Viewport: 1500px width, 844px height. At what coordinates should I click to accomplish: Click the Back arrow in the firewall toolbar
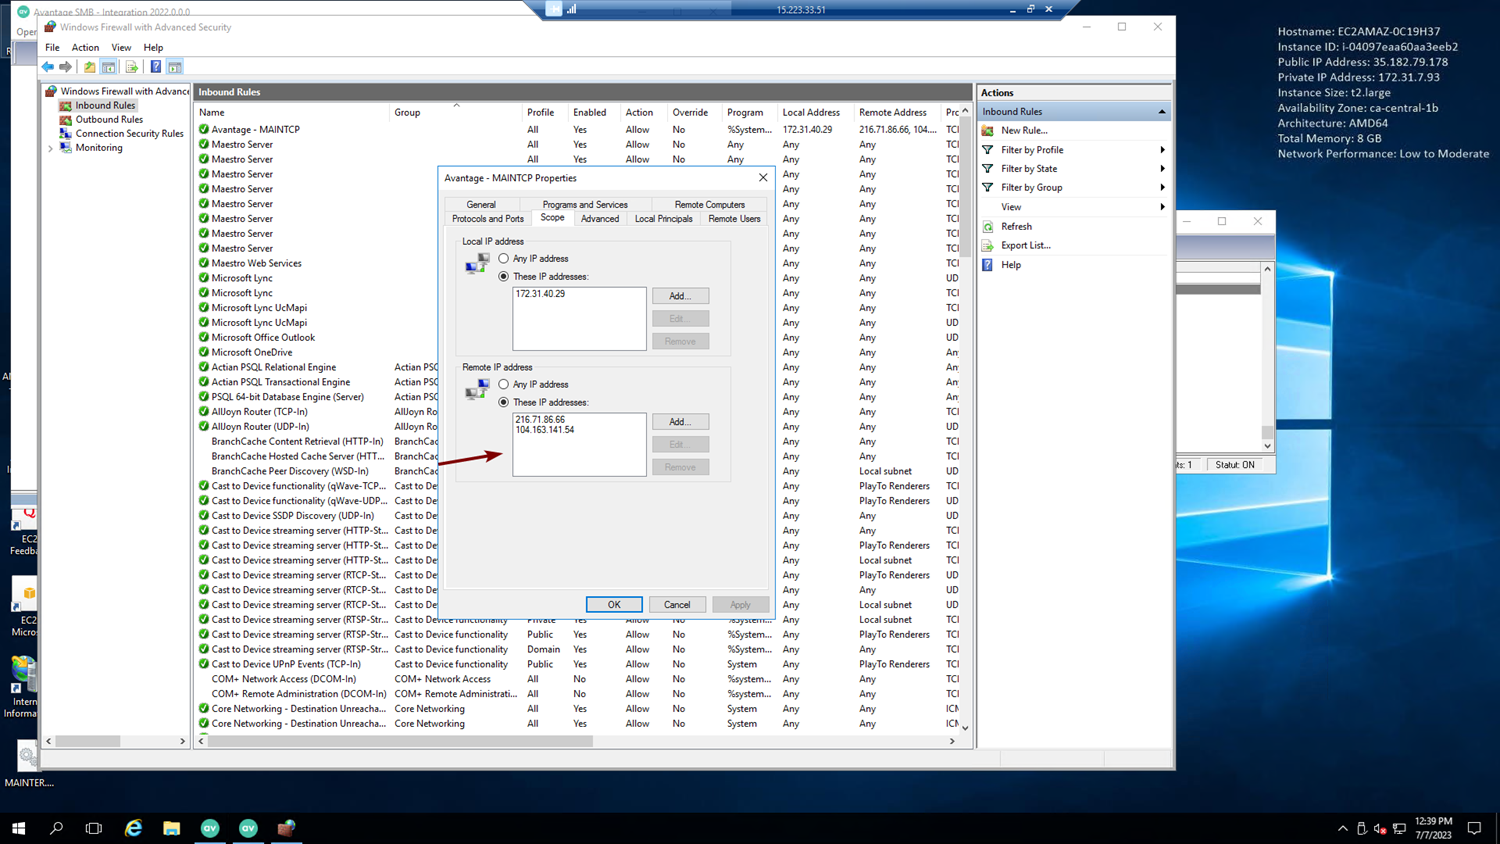pyautogui.click(x=47, y=67)
